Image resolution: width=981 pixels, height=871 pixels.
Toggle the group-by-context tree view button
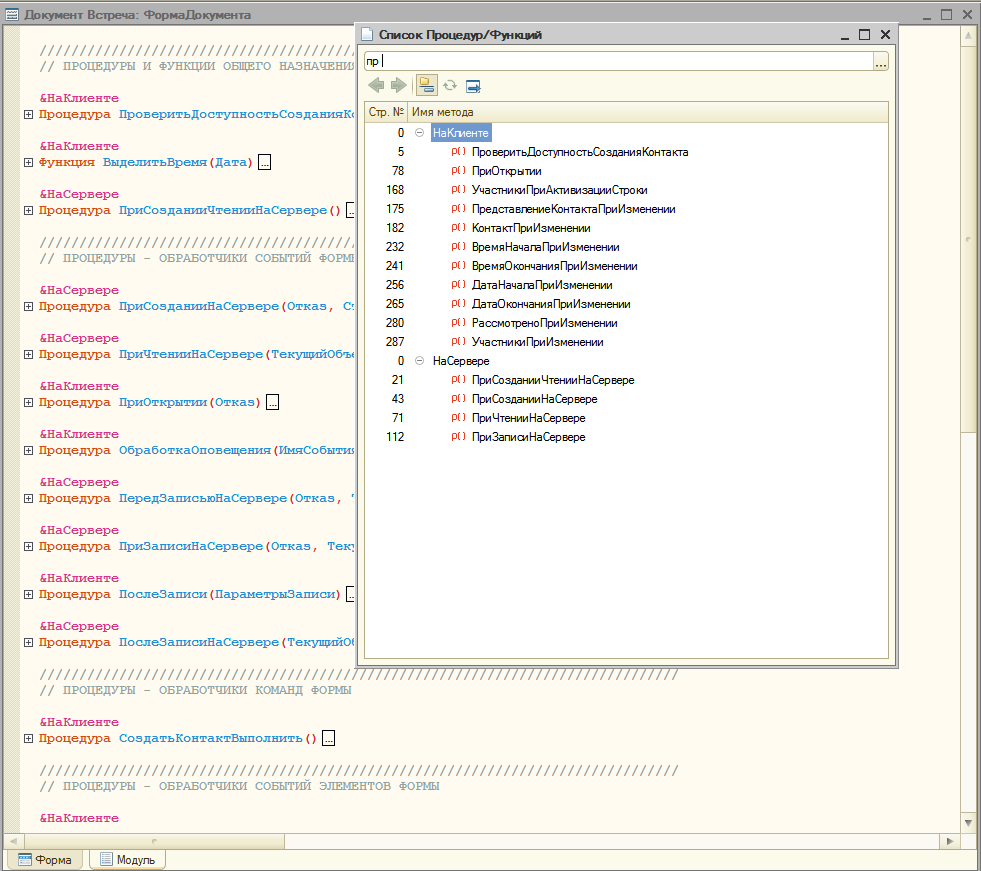pos(426,86)
